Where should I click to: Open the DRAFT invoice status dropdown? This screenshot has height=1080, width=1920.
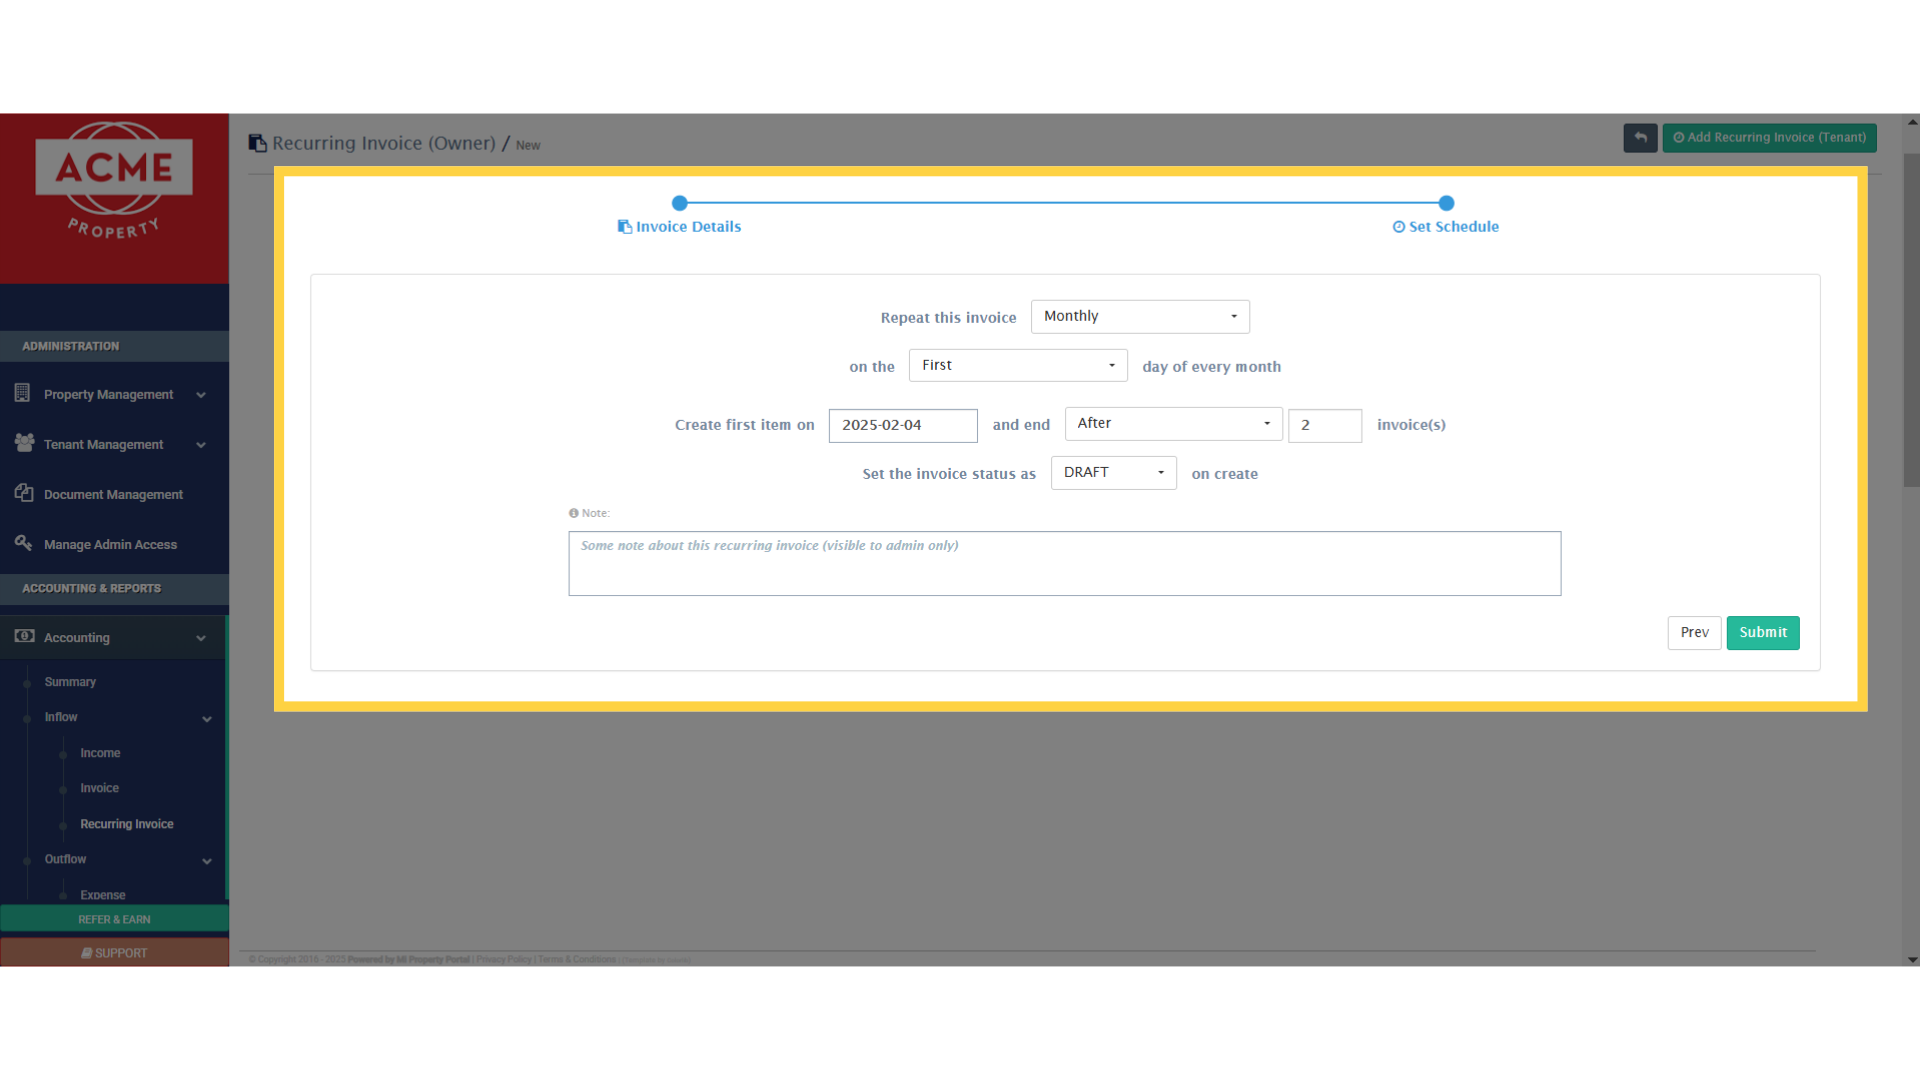coord(1113,473)
